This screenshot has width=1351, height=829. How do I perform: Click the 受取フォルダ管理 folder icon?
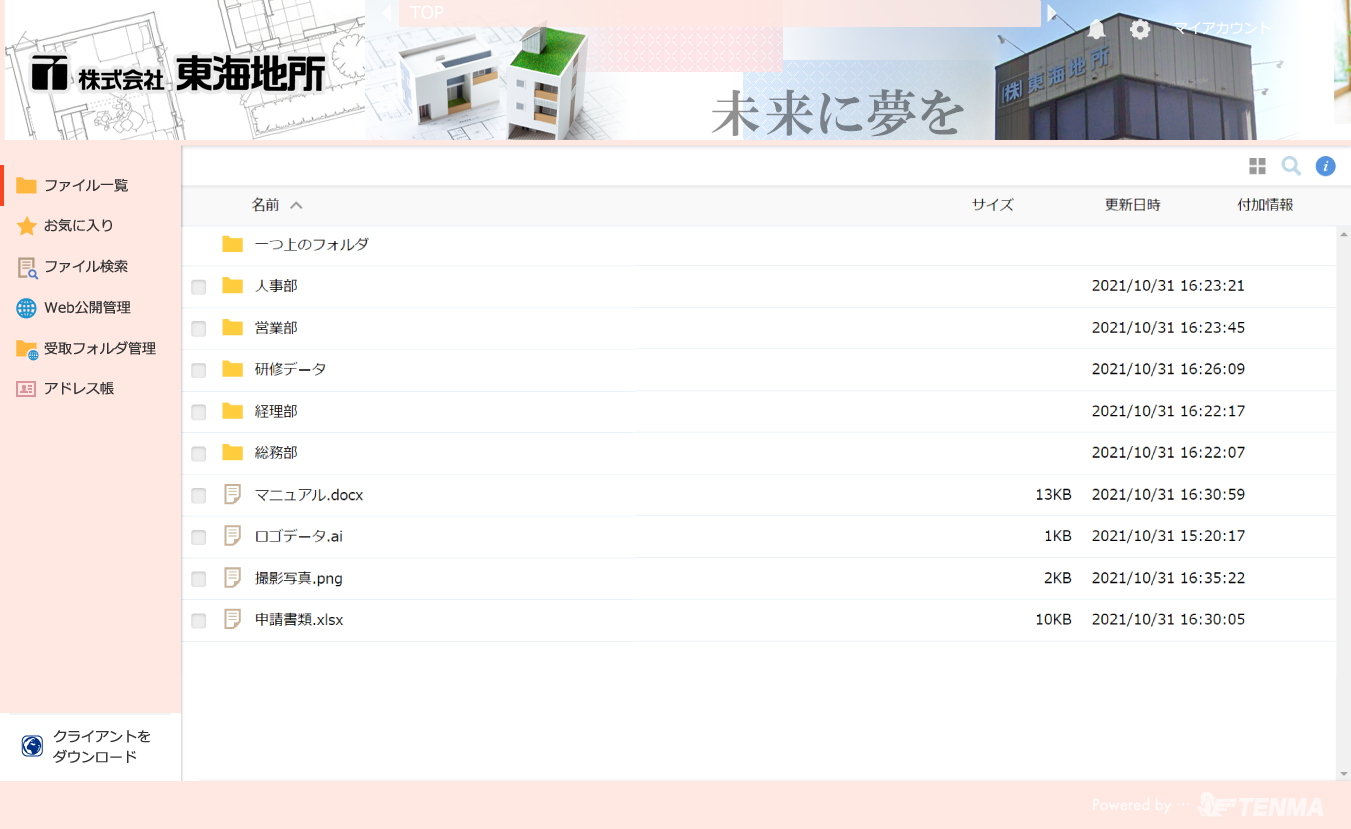click(27, 349)
